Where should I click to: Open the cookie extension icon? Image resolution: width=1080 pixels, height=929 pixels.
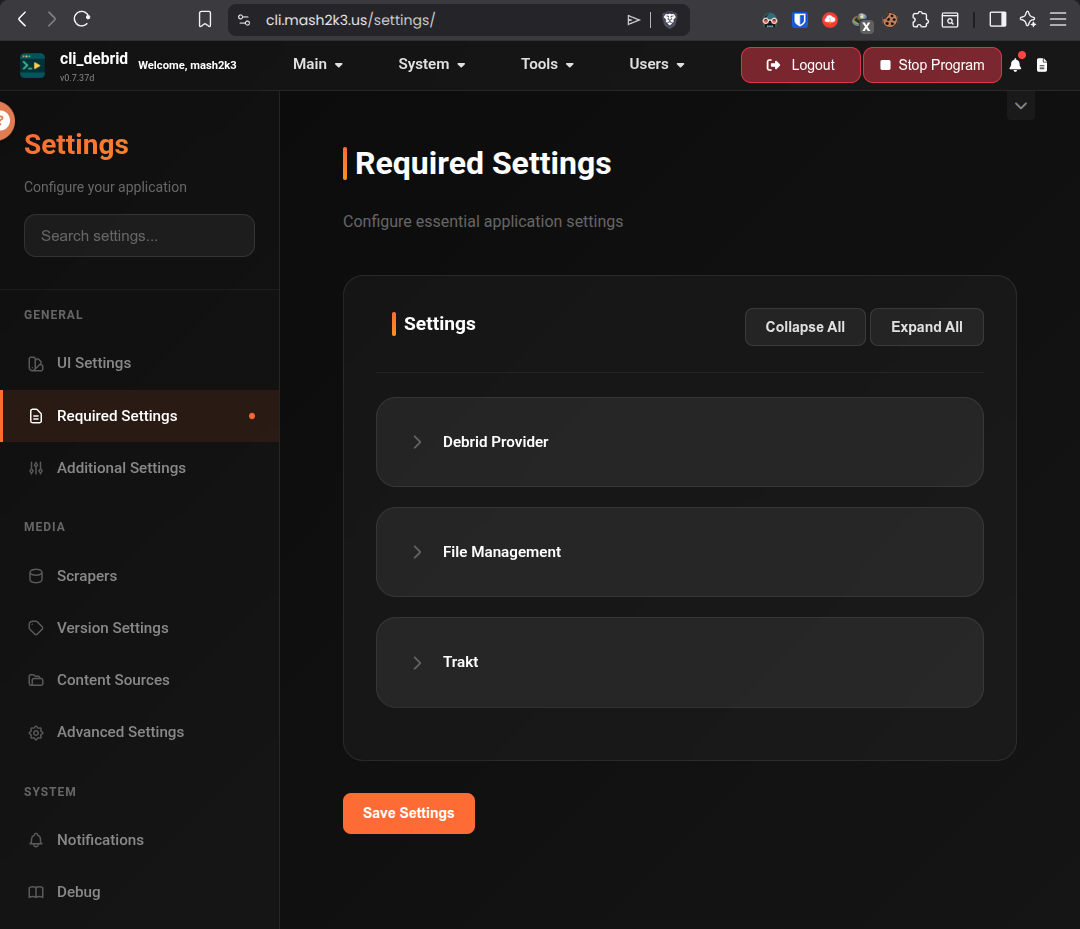pyautogui.click(x=890, y=20)
